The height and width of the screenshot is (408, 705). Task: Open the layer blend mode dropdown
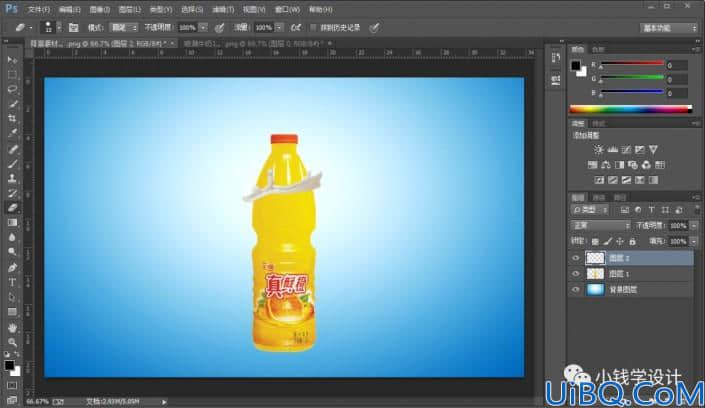(600, 225)
